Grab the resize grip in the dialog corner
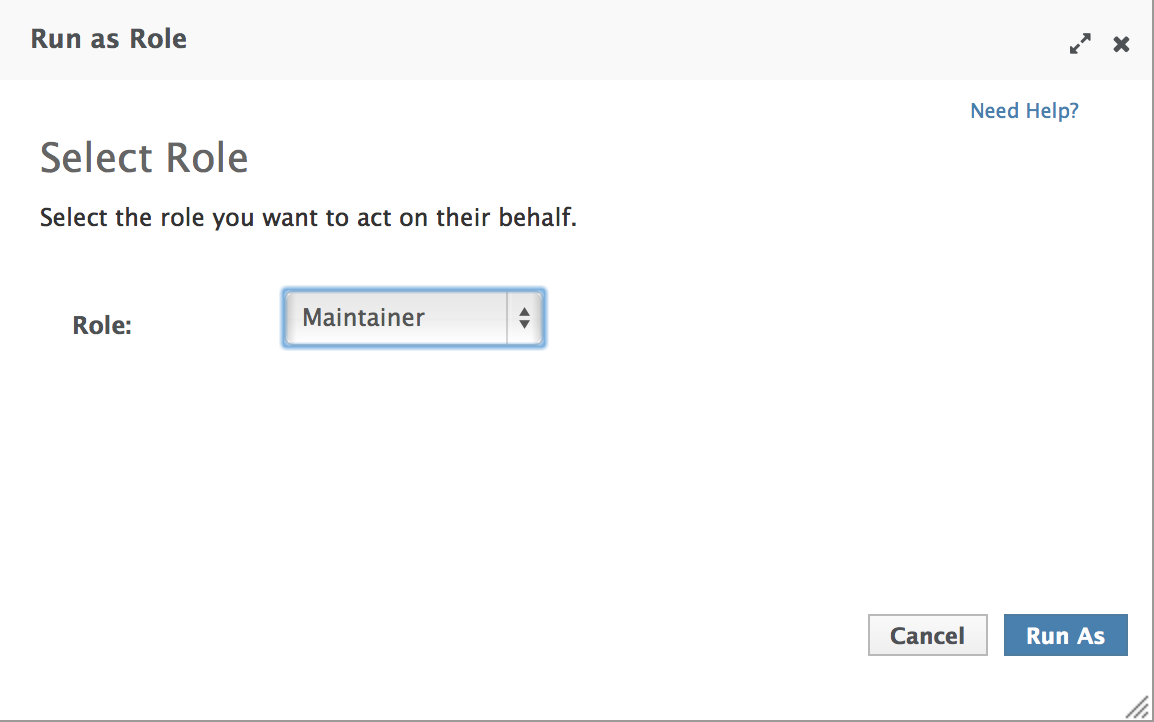Screen dimensions: 1154x722 (x=1138, y=707)
